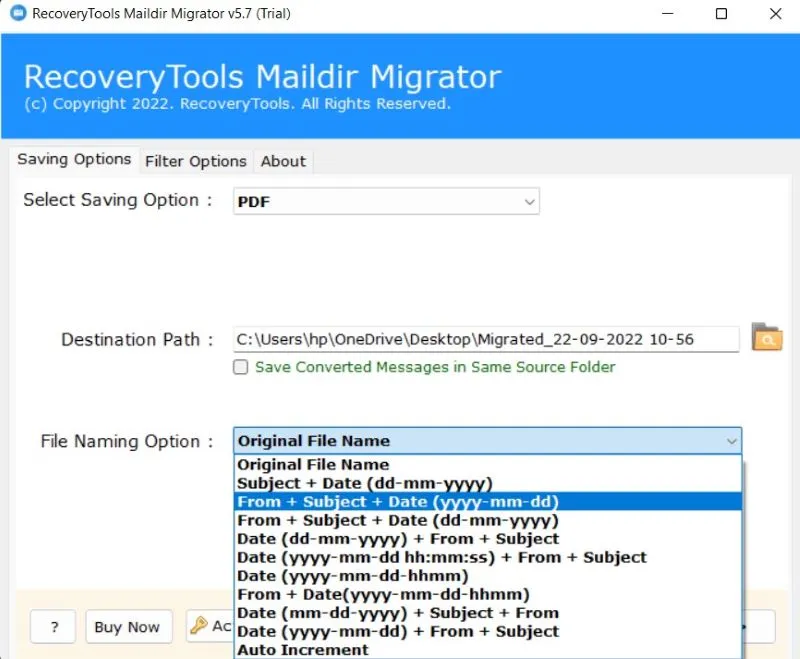Screen dimensions: 800x659
Task: Click the app icon in title bar
Action: (x=16, y=14)
